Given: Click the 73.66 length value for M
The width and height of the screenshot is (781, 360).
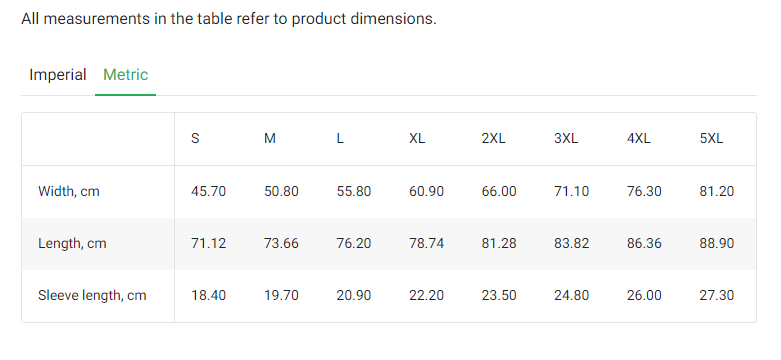Looking at the screenshot, I should tap(281, 243).
